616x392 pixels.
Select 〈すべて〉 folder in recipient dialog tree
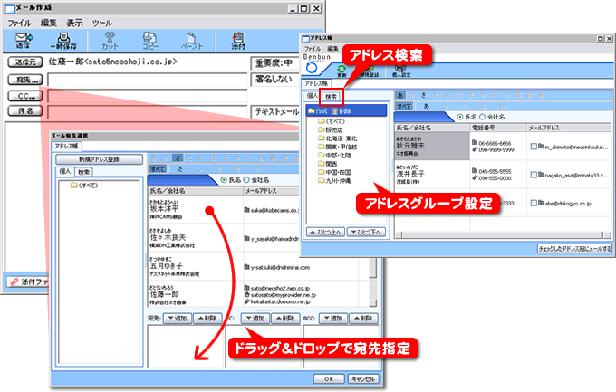pyautogui.click(x=84, y=185)
